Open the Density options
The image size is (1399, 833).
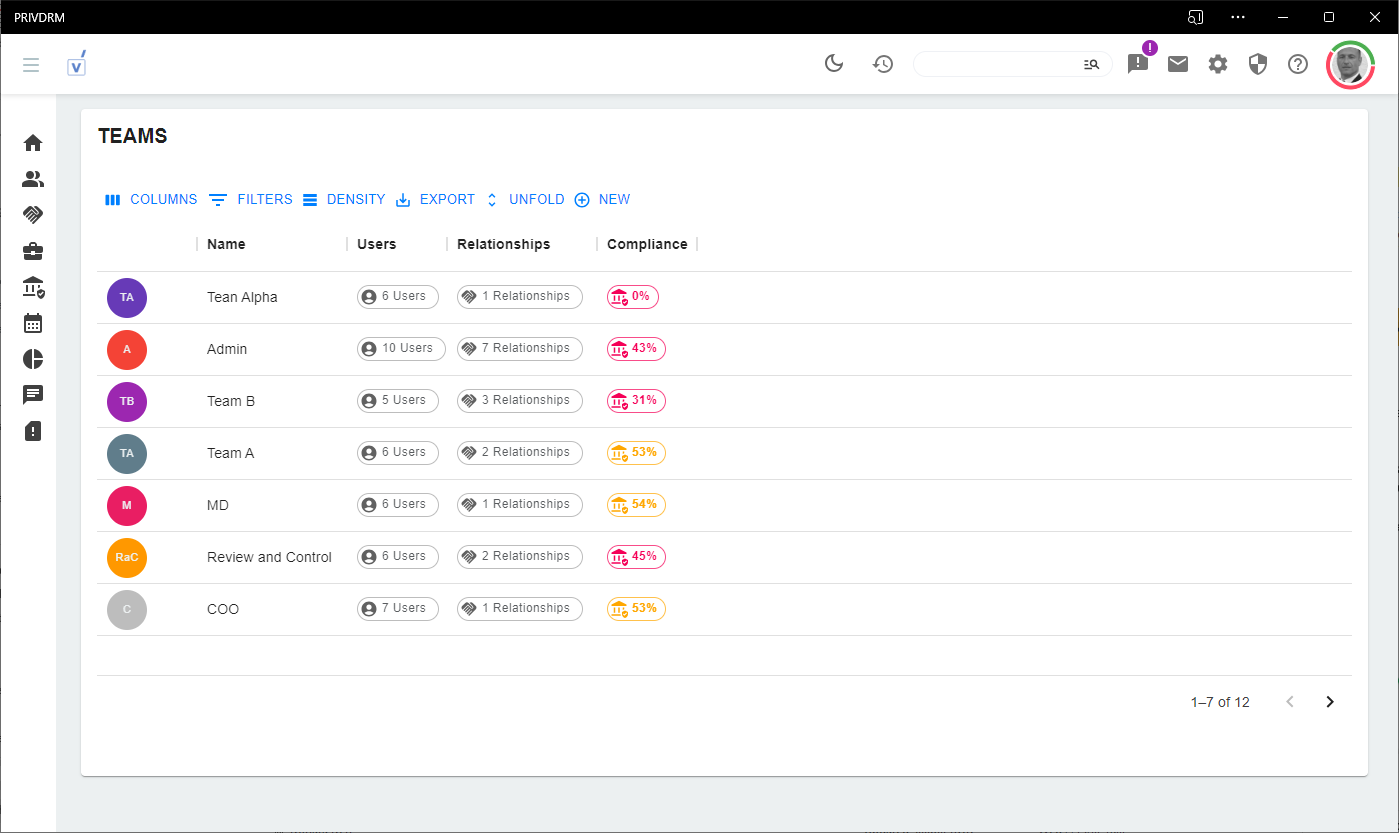[x=344, y=200]
